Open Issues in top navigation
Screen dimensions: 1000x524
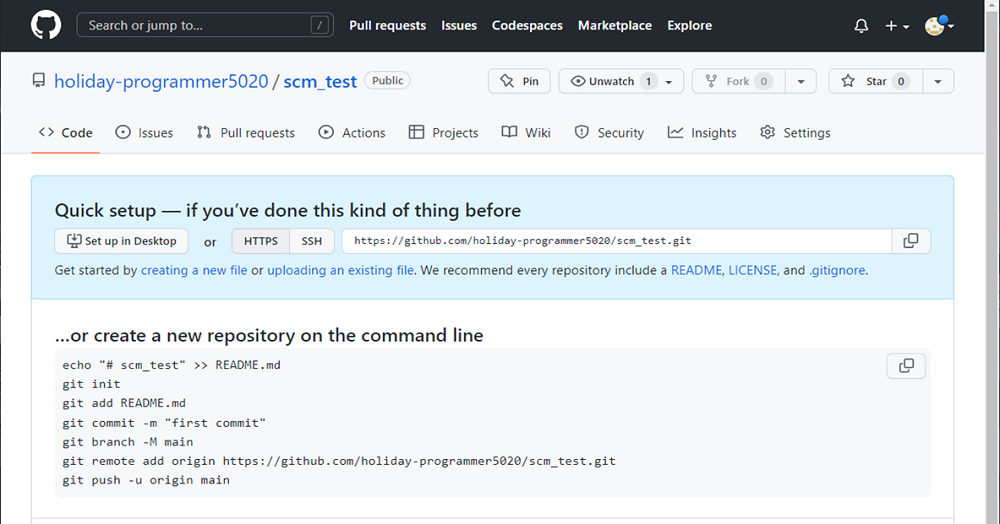(459, 25)
